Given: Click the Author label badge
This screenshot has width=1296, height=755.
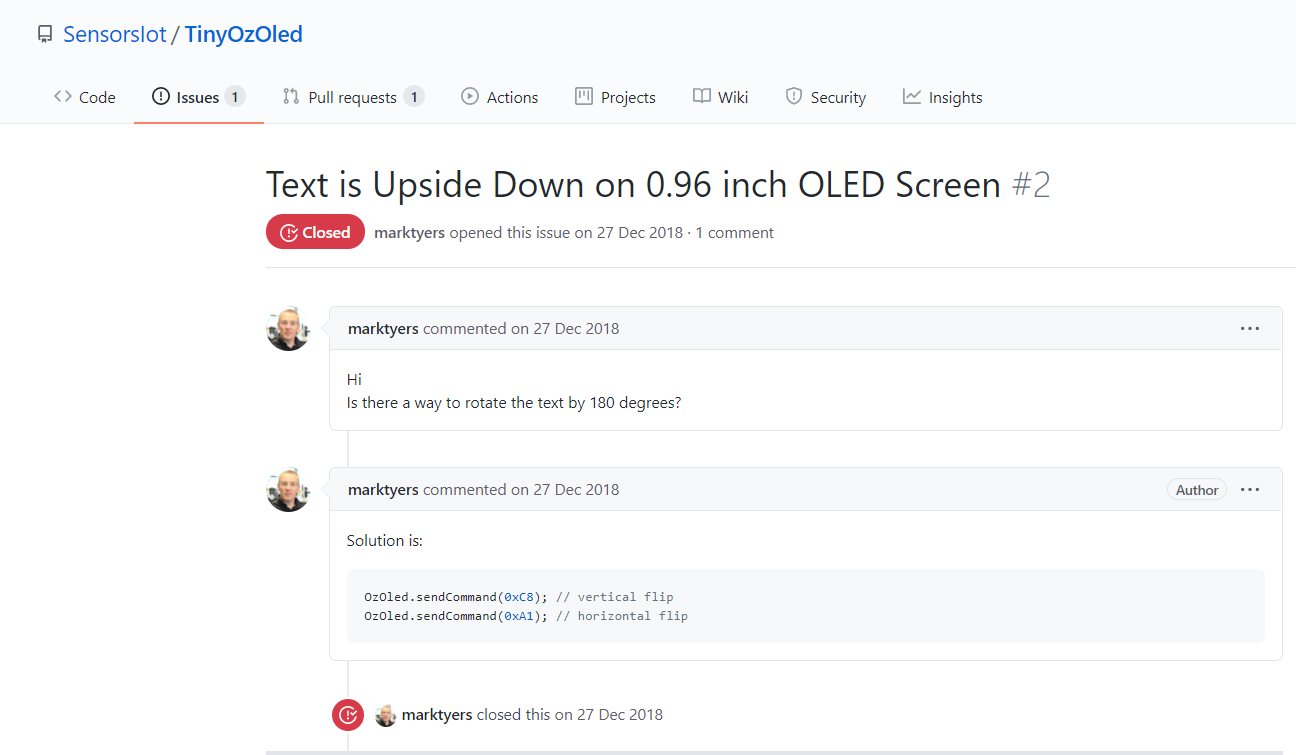Looking at the screenshot, I should coord(1197,490).
